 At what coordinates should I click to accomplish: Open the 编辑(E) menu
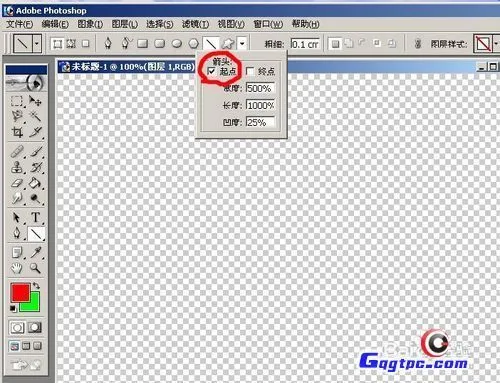[x=55, y=24]
